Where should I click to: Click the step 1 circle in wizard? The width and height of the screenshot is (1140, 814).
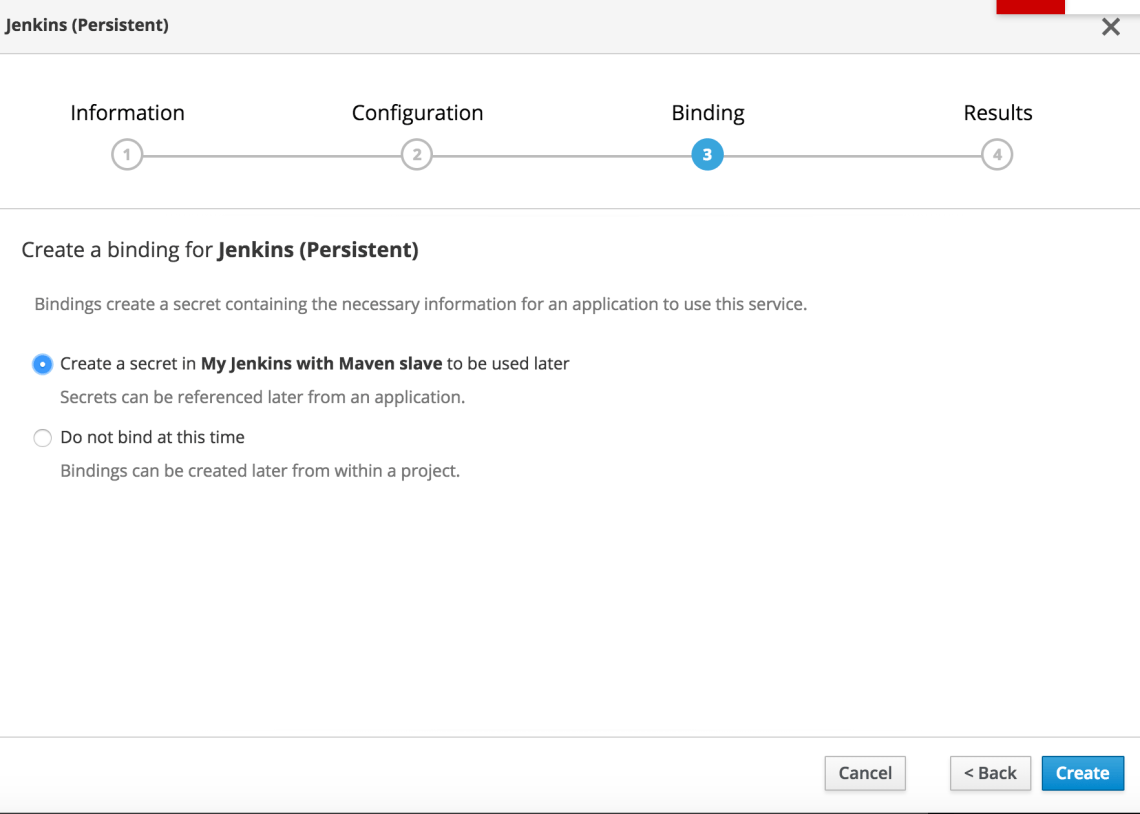click(127, 155)
